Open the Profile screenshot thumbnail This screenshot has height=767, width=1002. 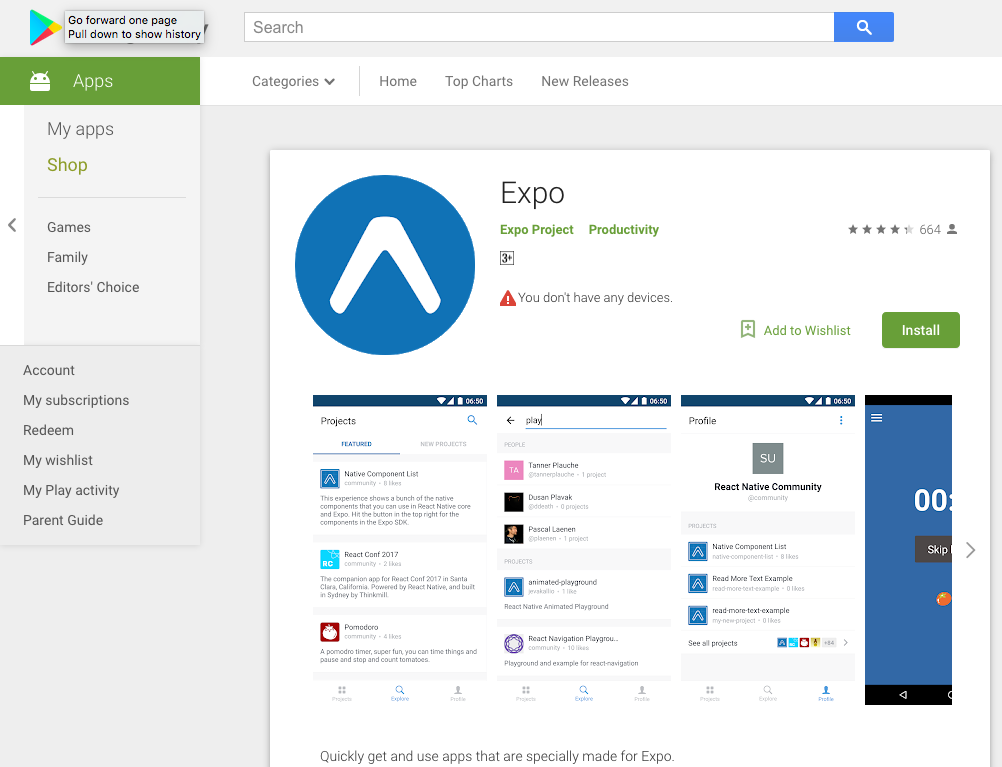point(768,550)
